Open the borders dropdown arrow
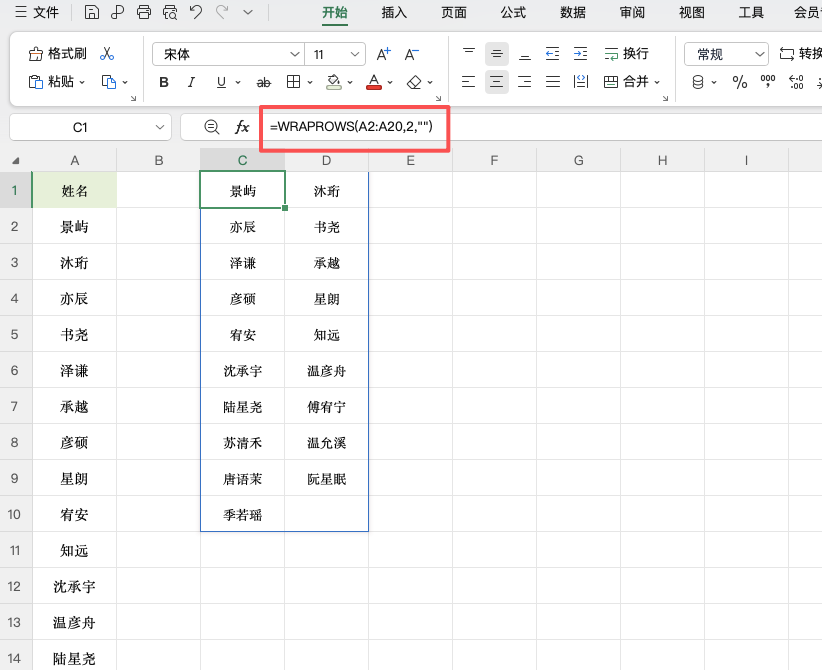The width and height of the screenshot is (822, 670). click(x=310, y=82)
